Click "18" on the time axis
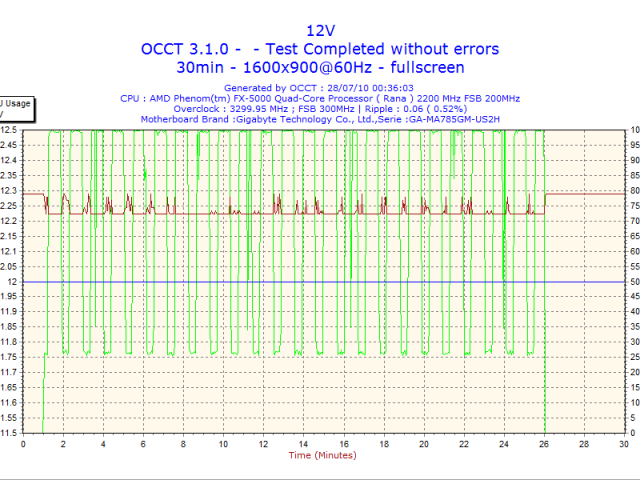640x480 pixels. tap(384, 444)
